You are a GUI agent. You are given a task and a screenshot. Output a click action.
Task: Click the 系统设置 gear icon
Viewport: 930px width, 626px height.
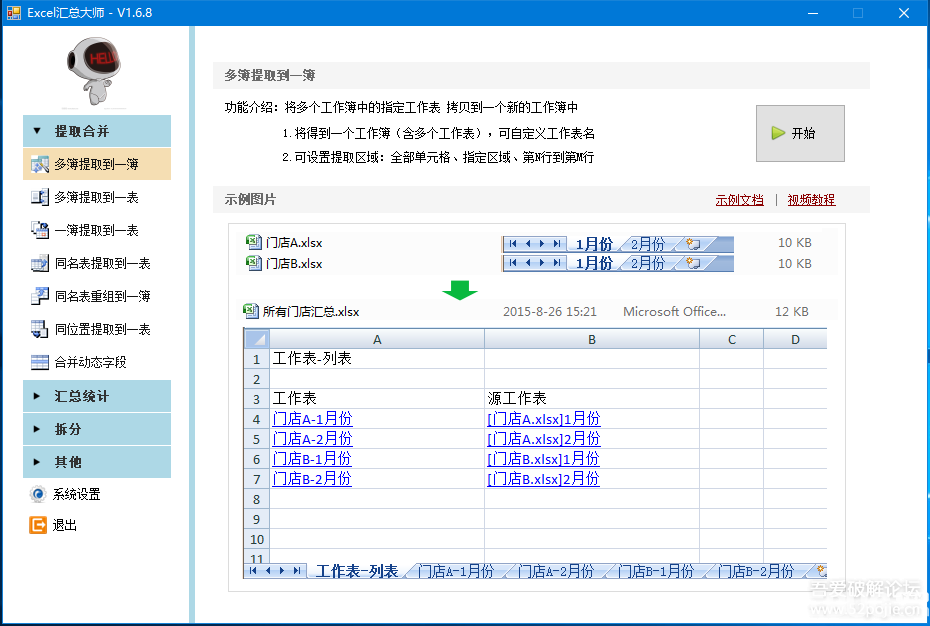coord(38,494)
